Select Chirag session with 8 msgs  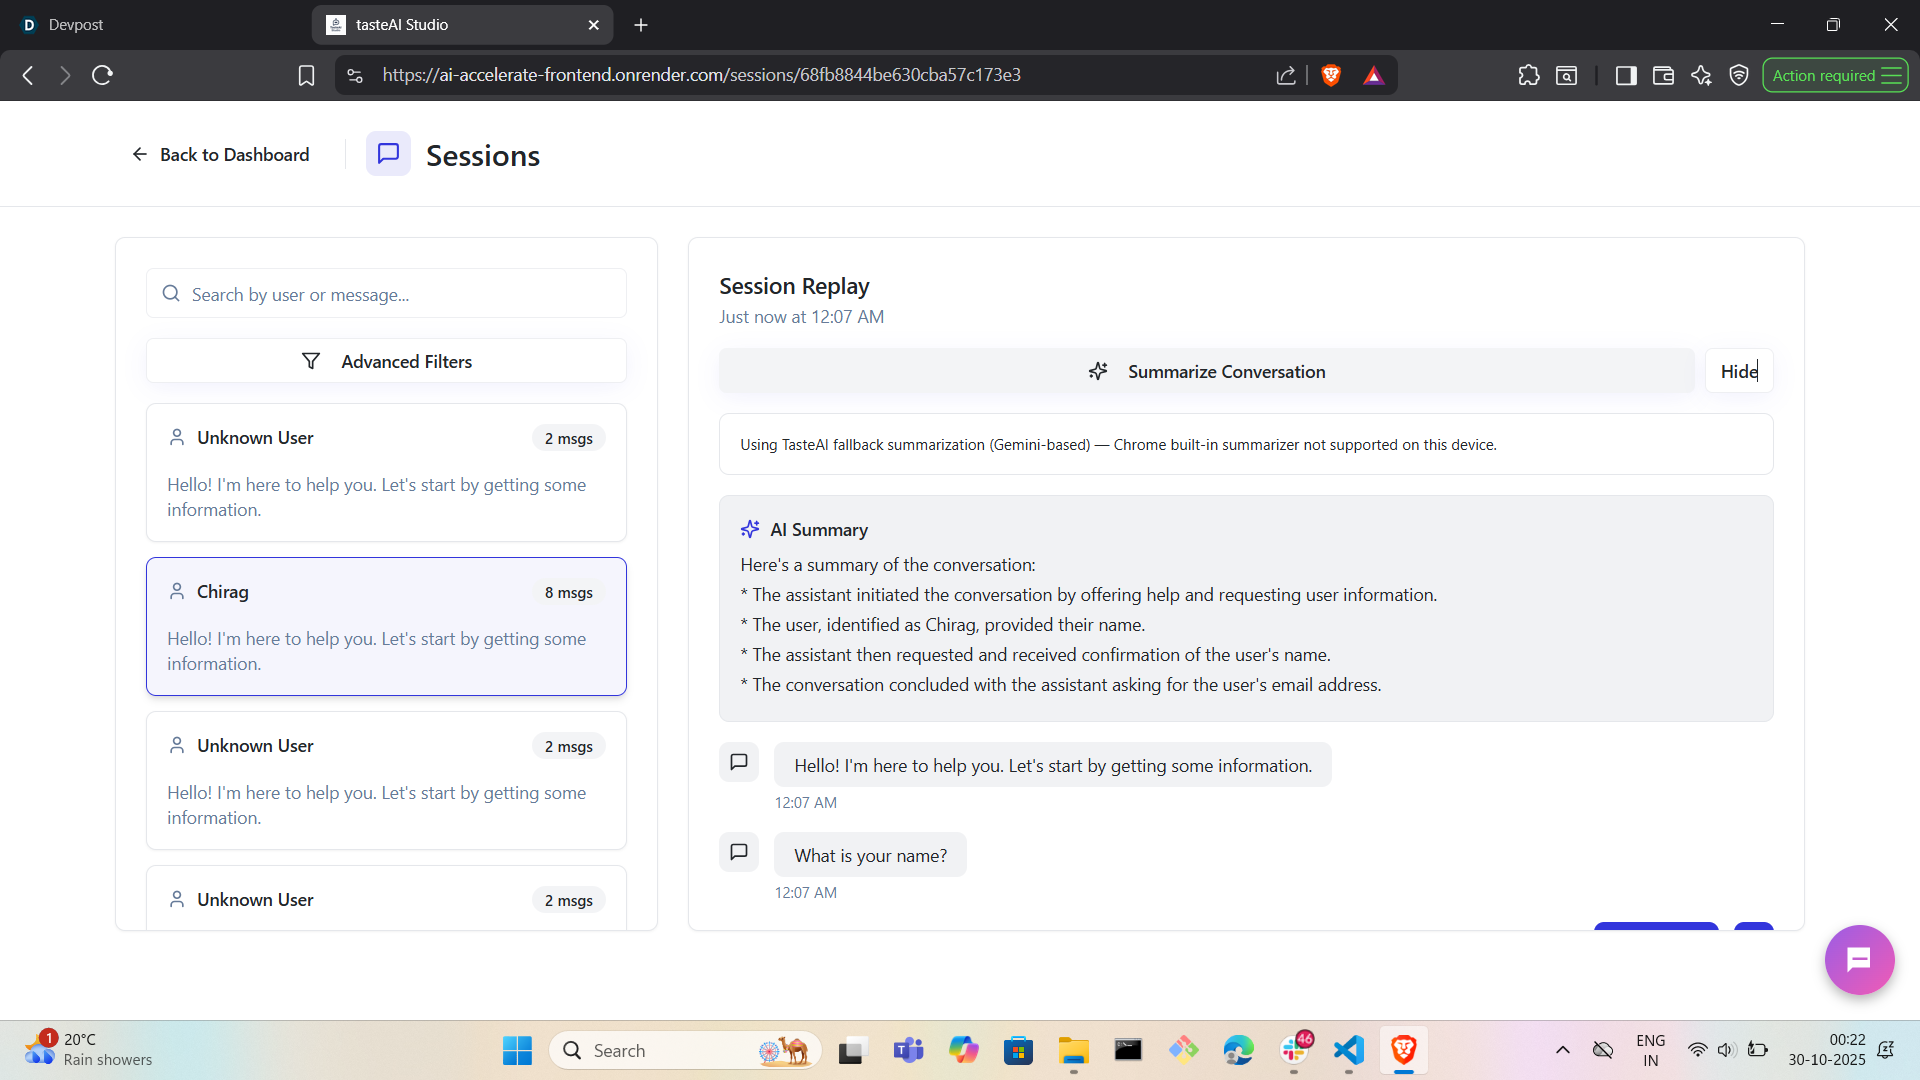386,626
